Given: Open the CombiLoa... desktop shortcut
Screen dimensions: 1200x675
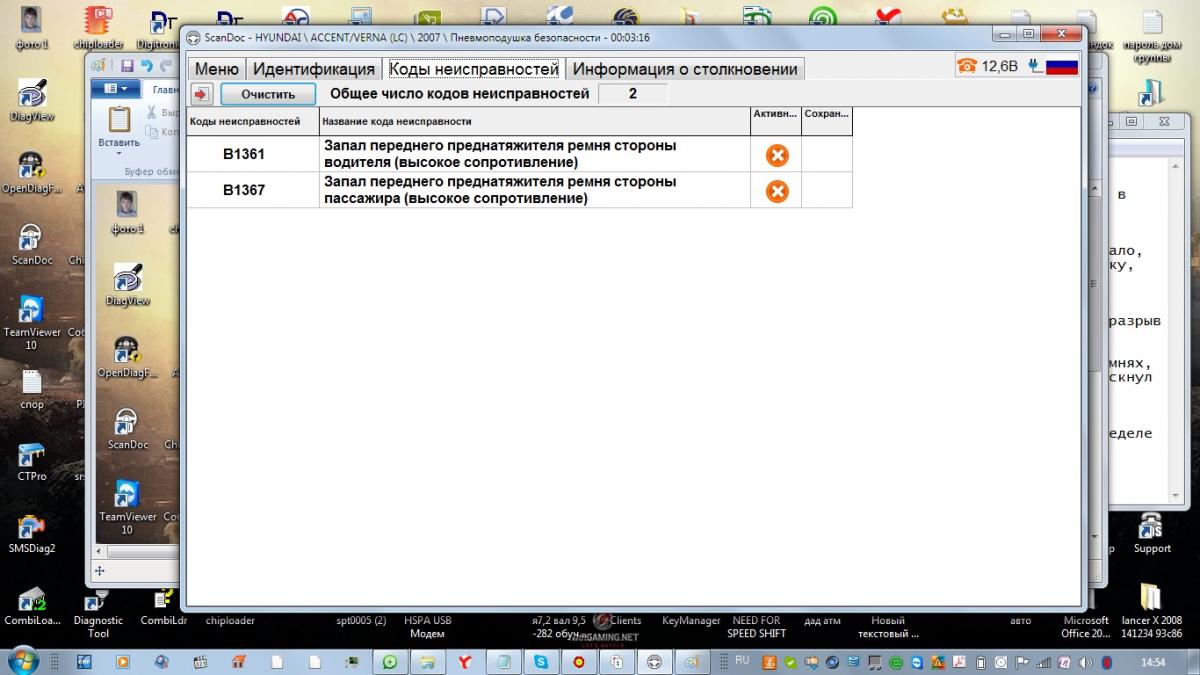Looking at the screenshot, I should tap(32, 606).
